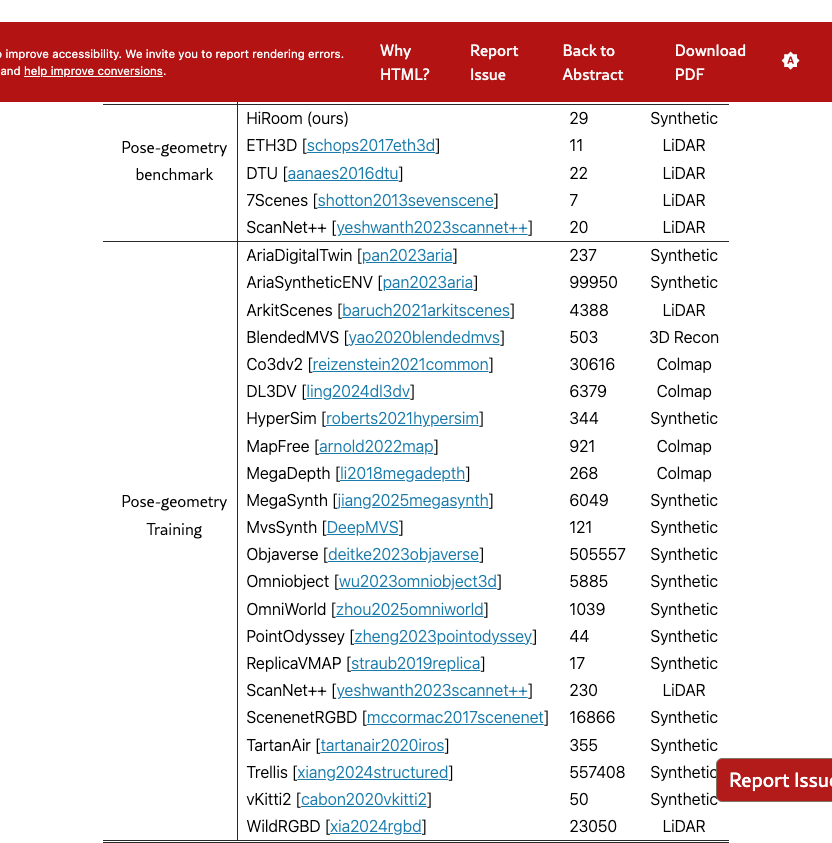Toggle the color theme icon in header
Image resolution: width=832 pixels, height=843 pixels.
pos(790,61)
